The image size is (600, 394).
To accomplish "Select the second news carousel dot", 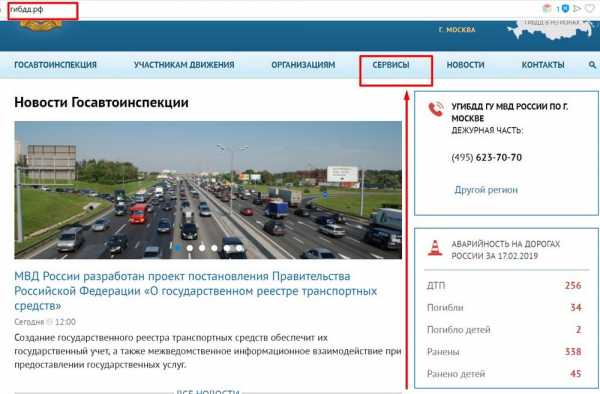I will point(190,248).
